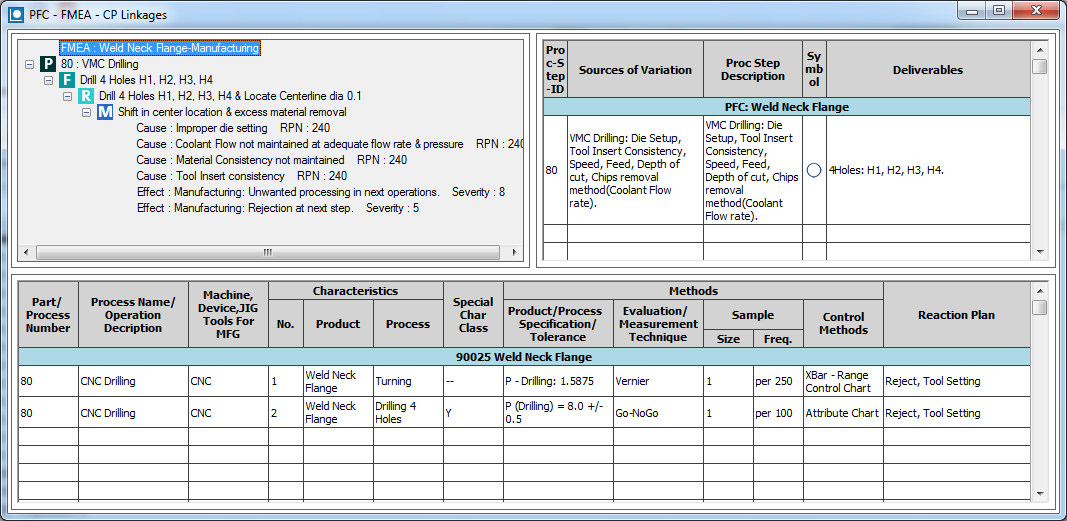
Task: Maximize the PFC - FMEA window
Action: tap(998, 10)
